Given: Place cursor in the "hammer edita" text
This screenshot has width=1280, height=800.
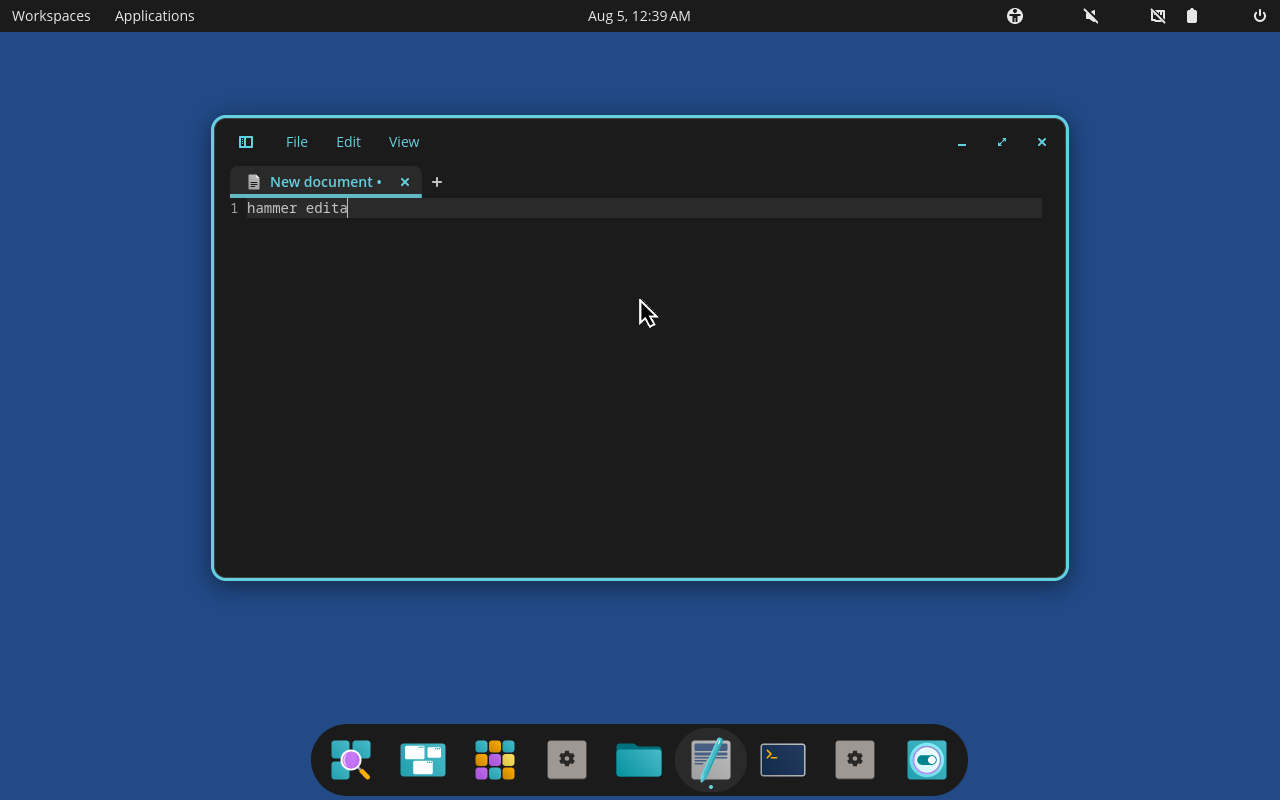Looking at the screenshot, I should pyautogui.click(x=297, y=208).
